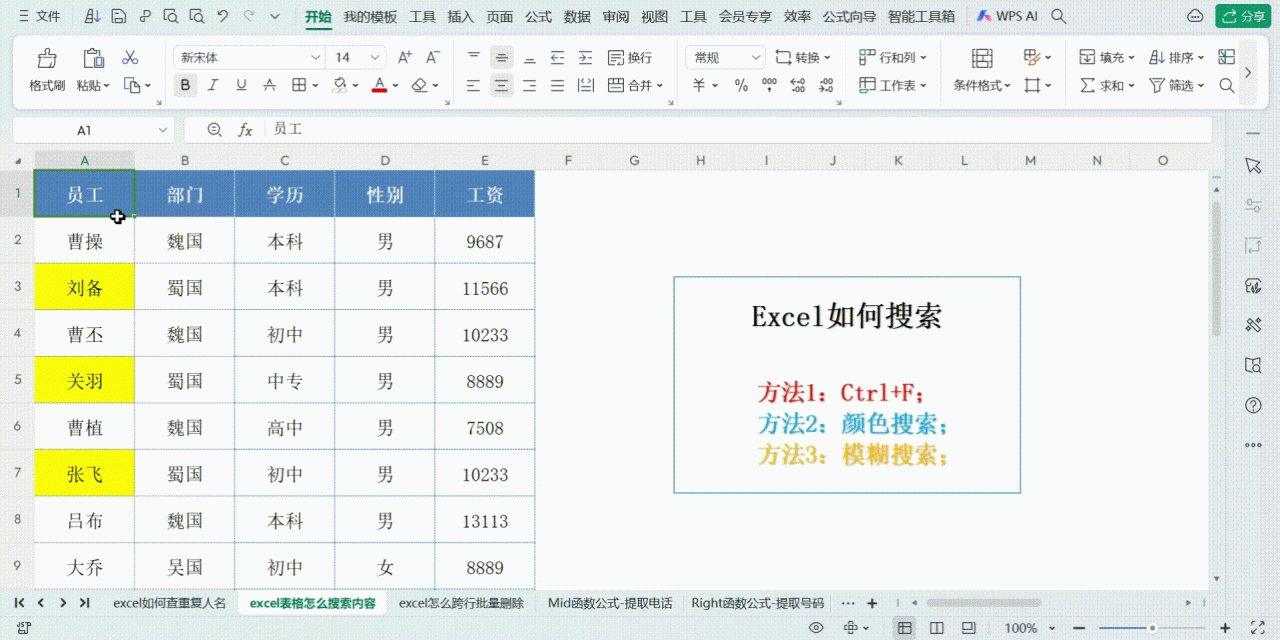Switch to the 公式 (Formulas) ribbon tab
Viewport: 1280px width, 640px height.
coord(538,16)
